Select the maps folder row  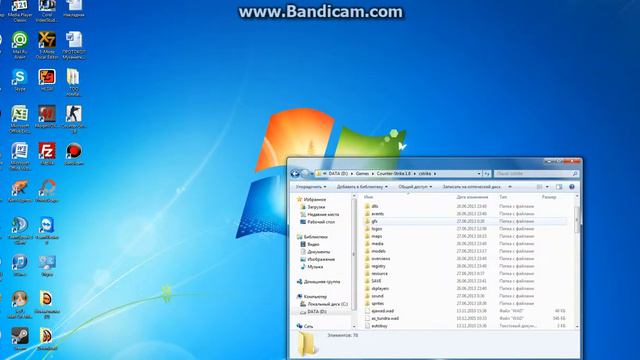(x=465, y=236)
